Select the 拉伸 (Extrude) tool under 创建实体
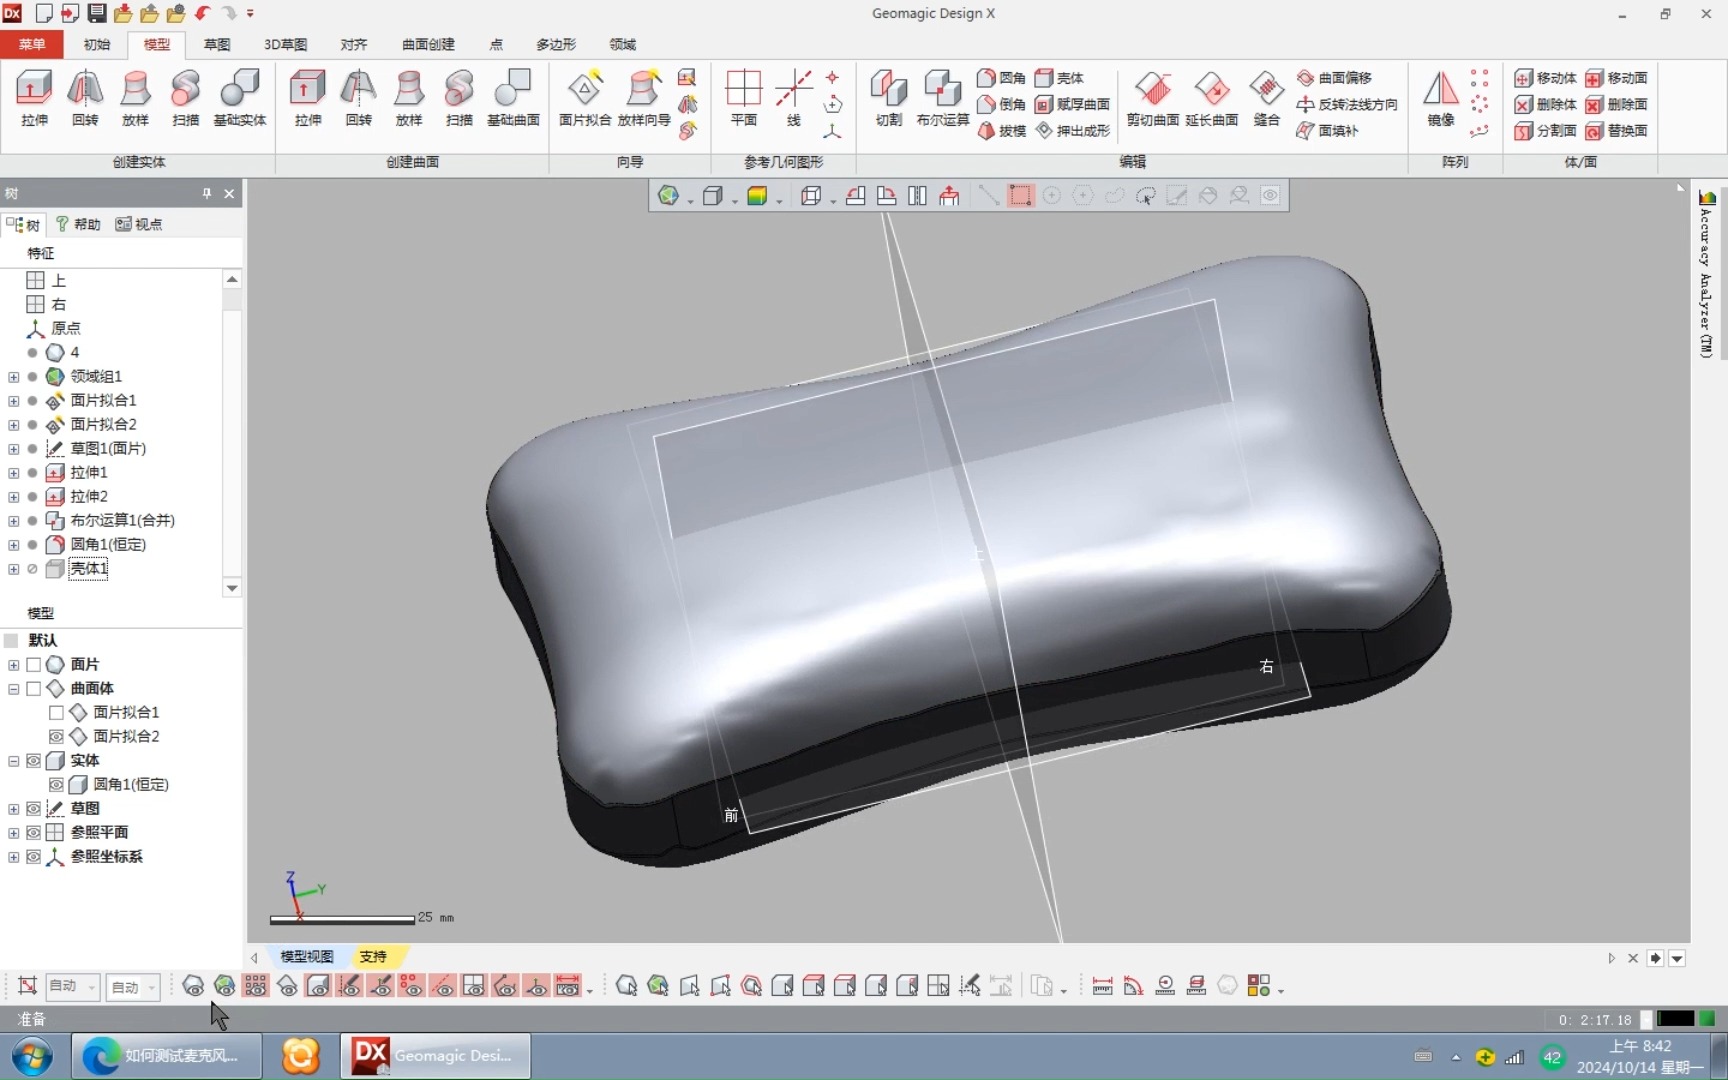This screenshot has width=1728, height=1080. [x=33, y=95]
